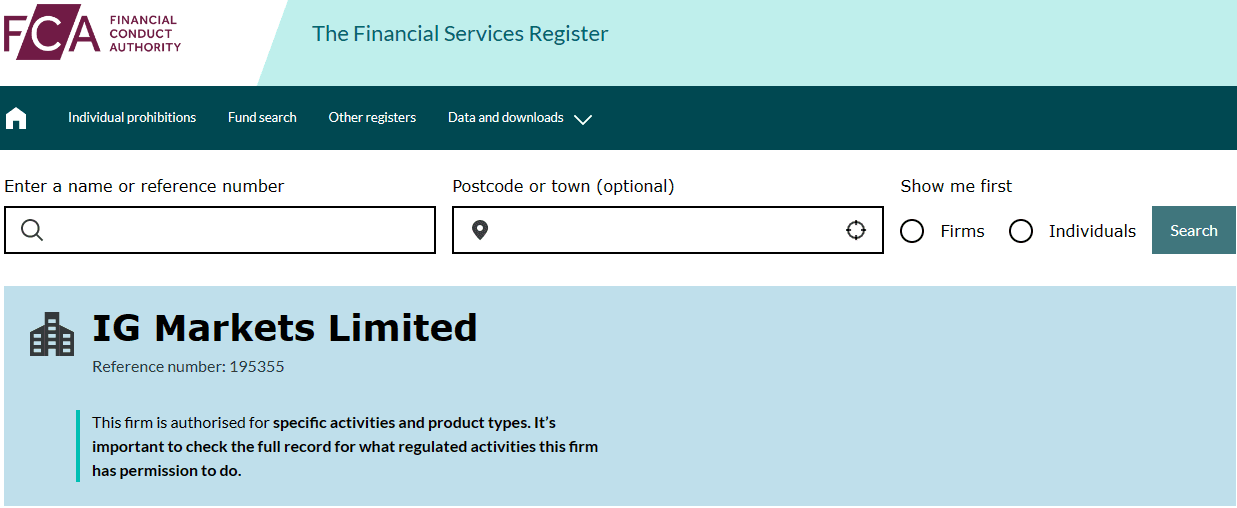Use current location crosshair icon

click(x=856, y=231)
